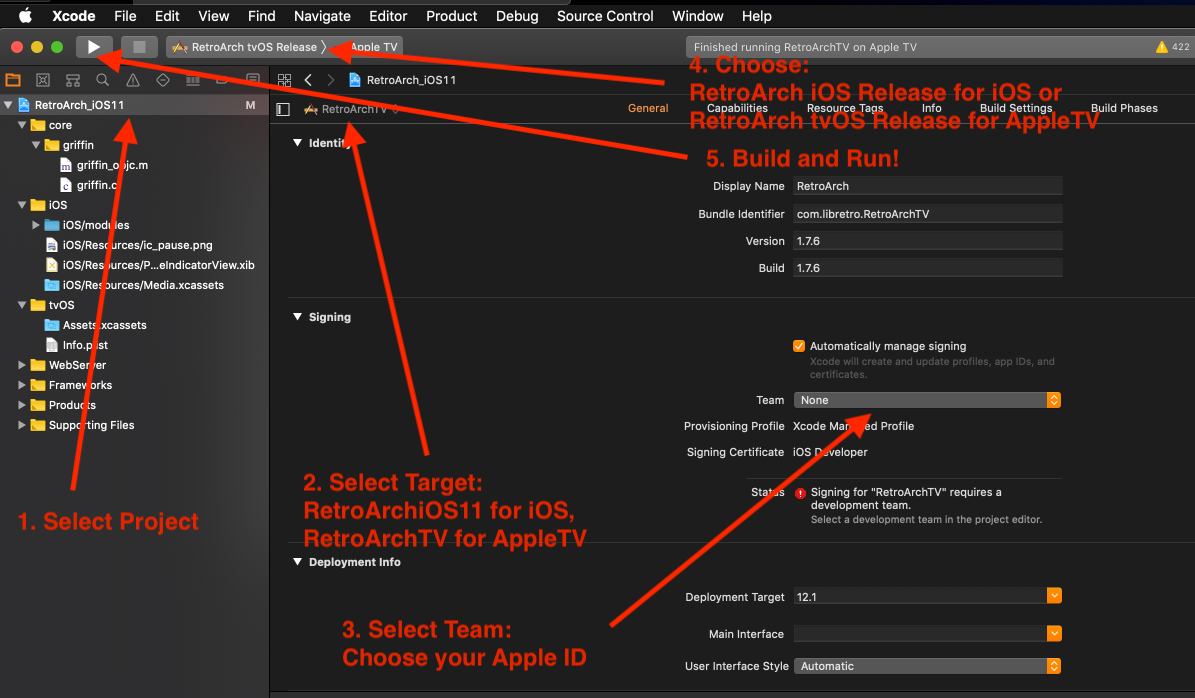Expand the iOS/modules folder

[x=36, y=225]
